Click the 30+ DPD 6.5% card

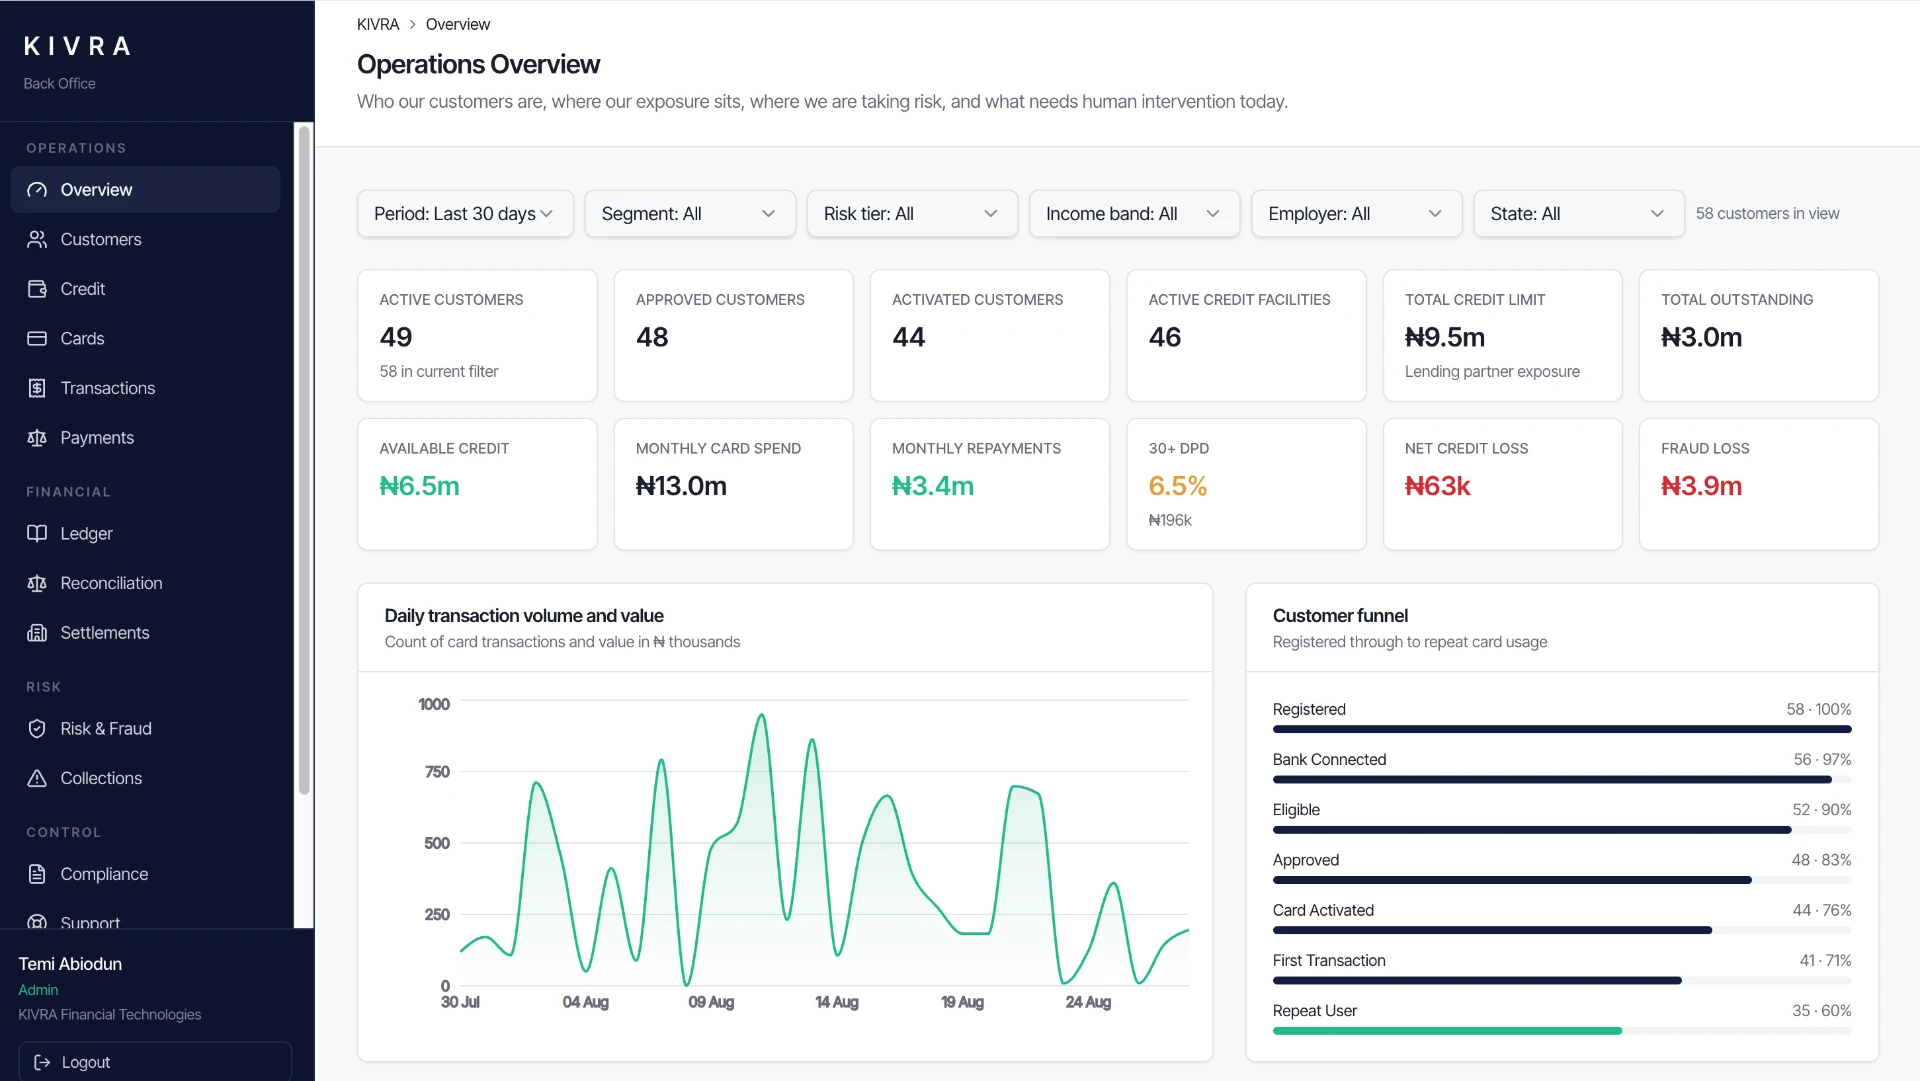[x=1246, y=484]
